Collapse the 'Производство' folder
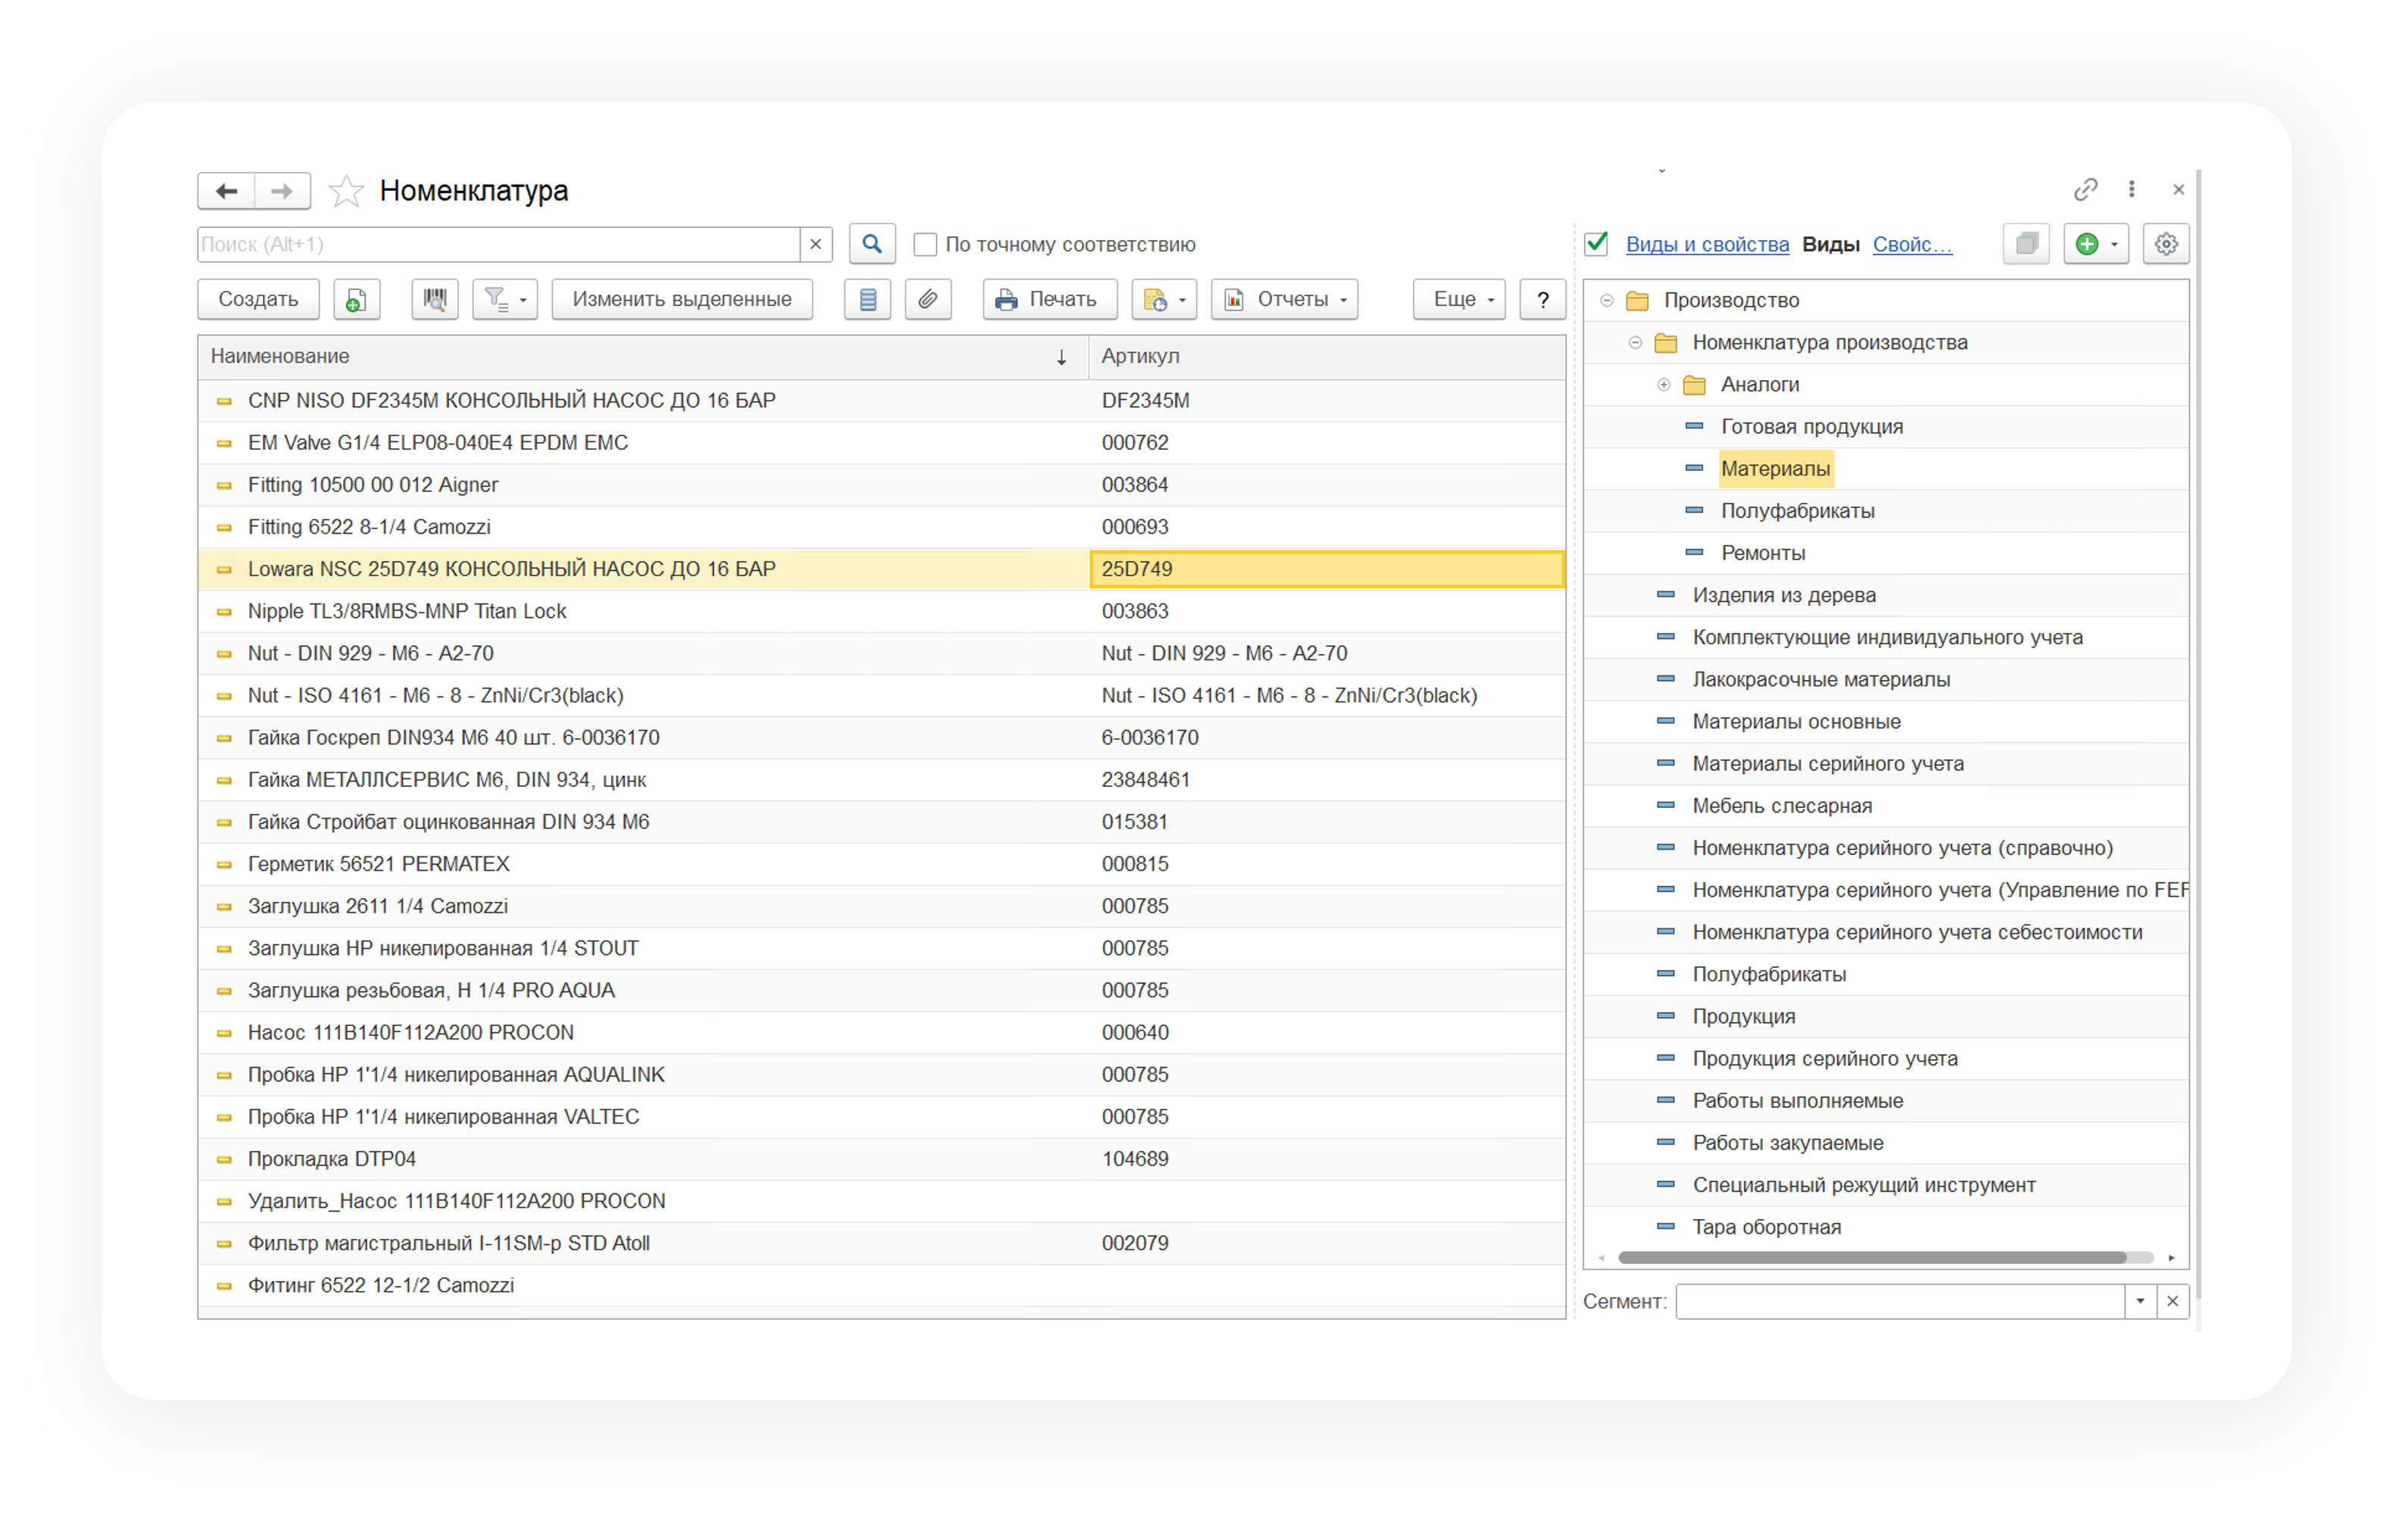The image size is (2408, 1516). (1607, 300)
